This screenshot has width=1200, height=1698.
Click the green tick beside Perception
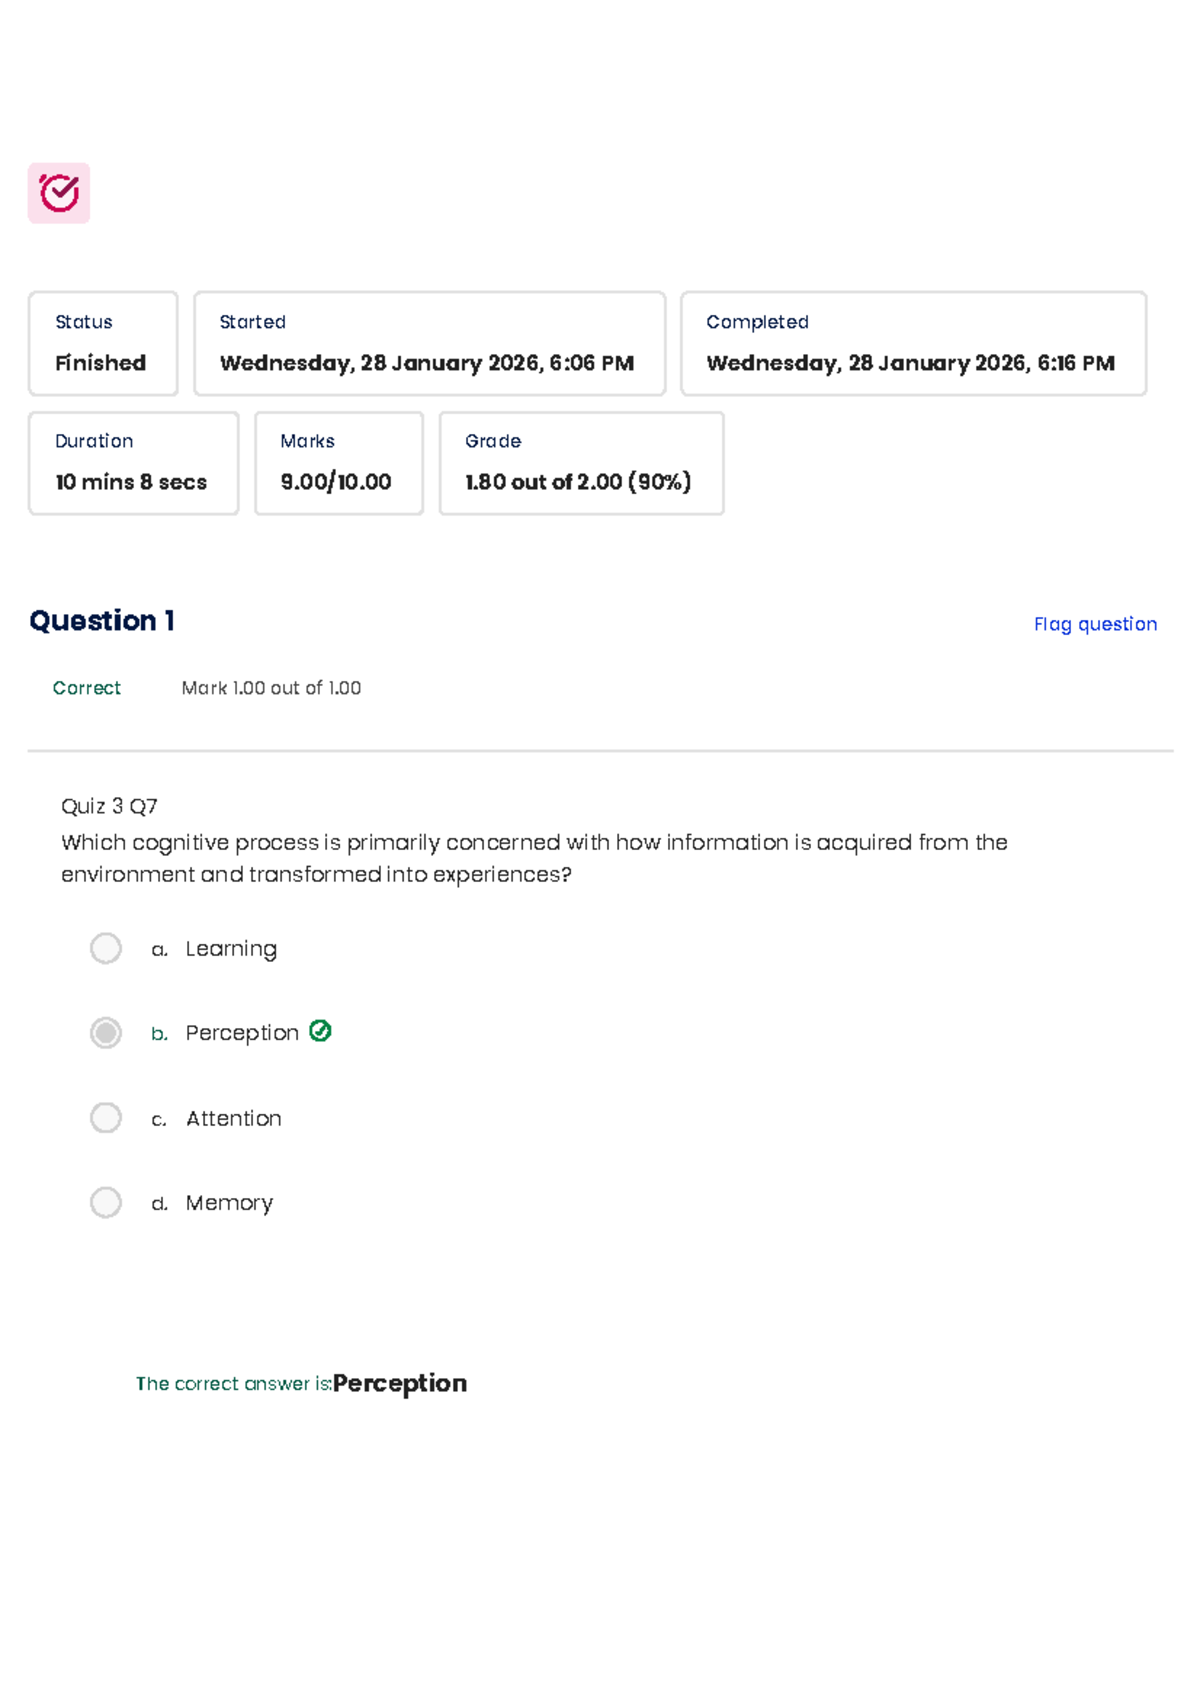[x=320, y=1031]
